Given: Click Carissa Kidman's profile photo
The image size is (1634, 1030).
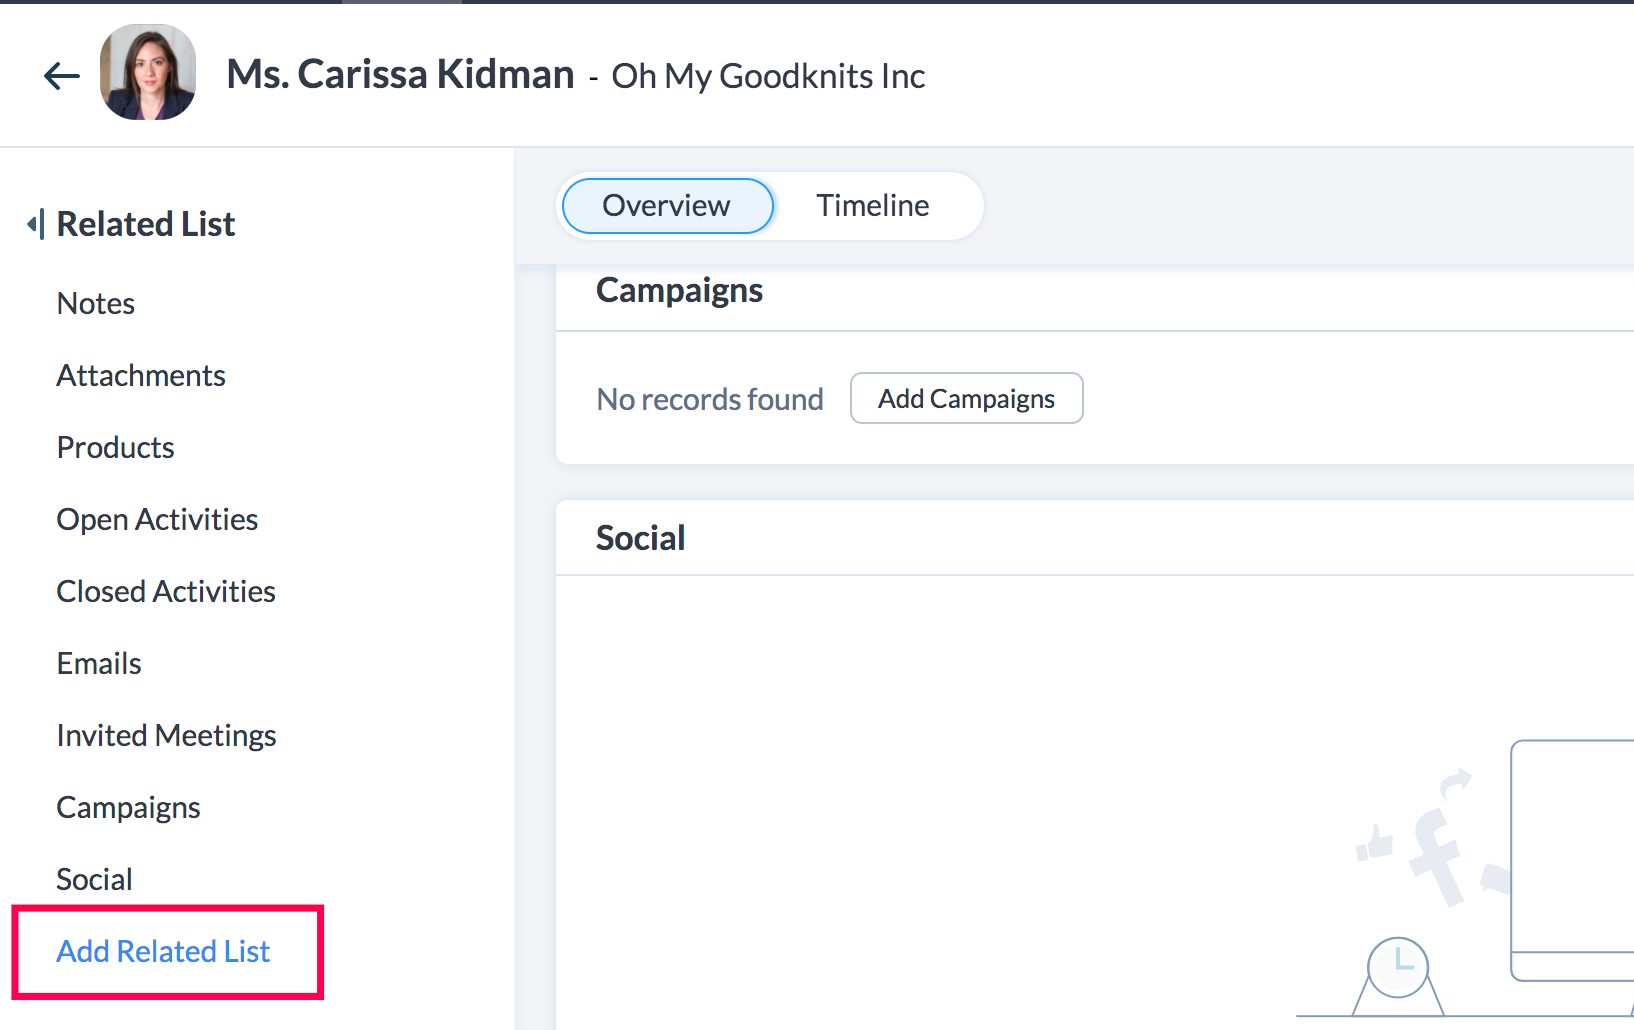Looking at the screenshot, I should [x=148, y=73].
